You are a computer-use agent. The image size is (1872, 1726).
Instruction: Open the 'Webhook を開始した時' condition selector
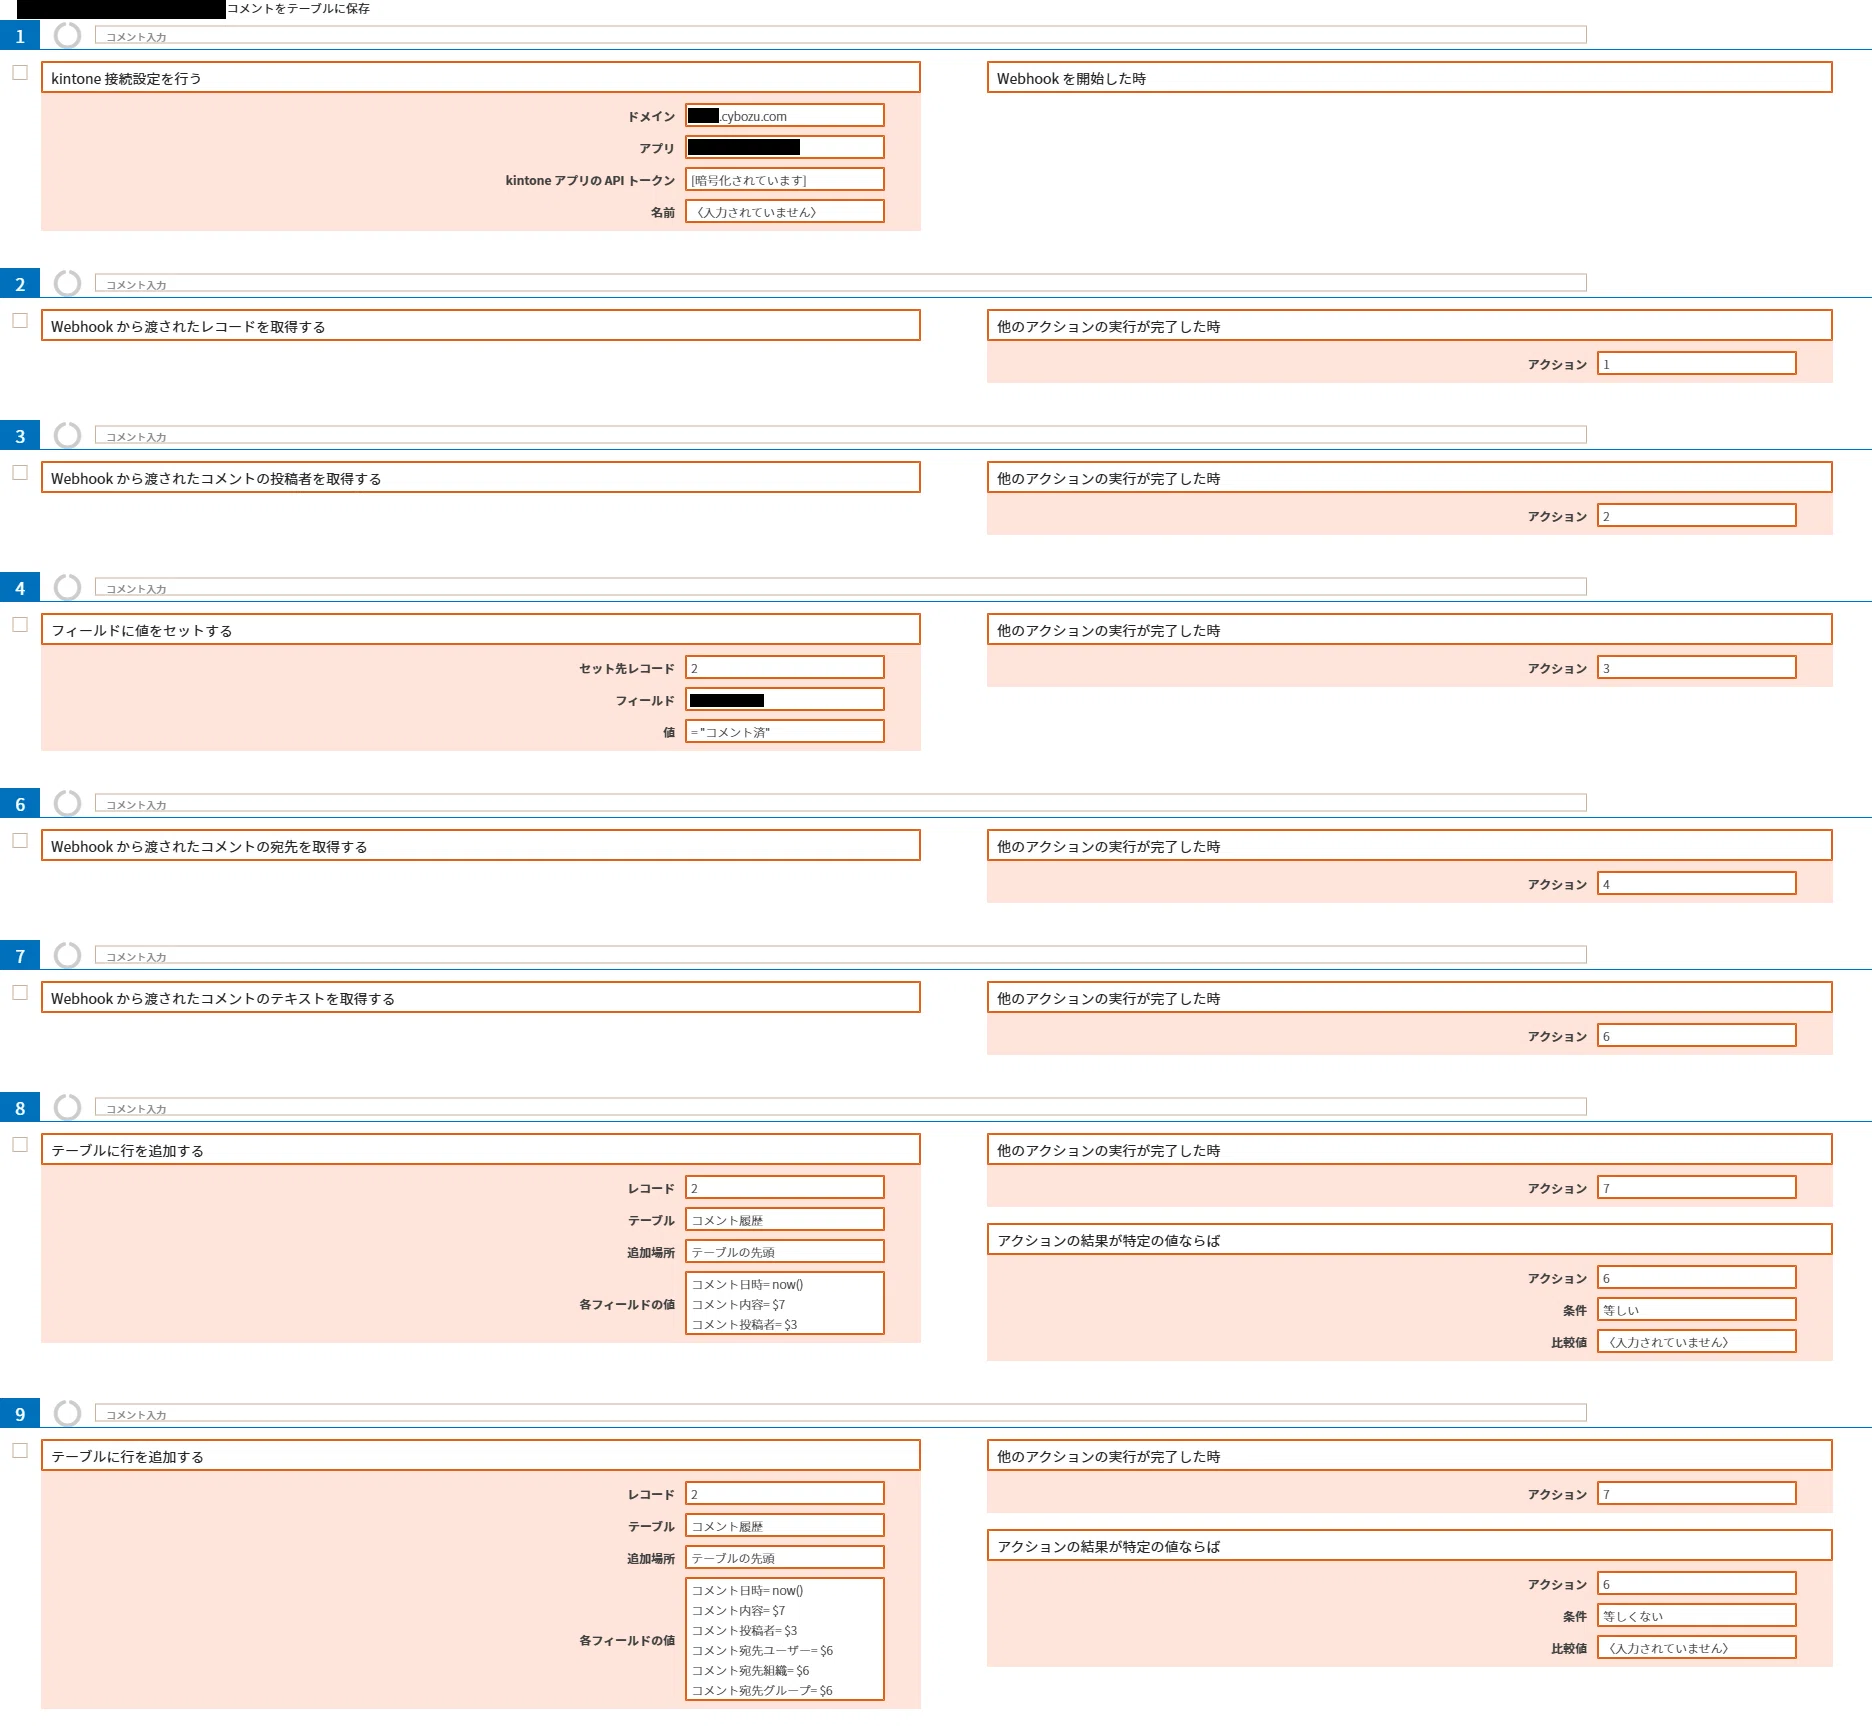(1410, 78)
